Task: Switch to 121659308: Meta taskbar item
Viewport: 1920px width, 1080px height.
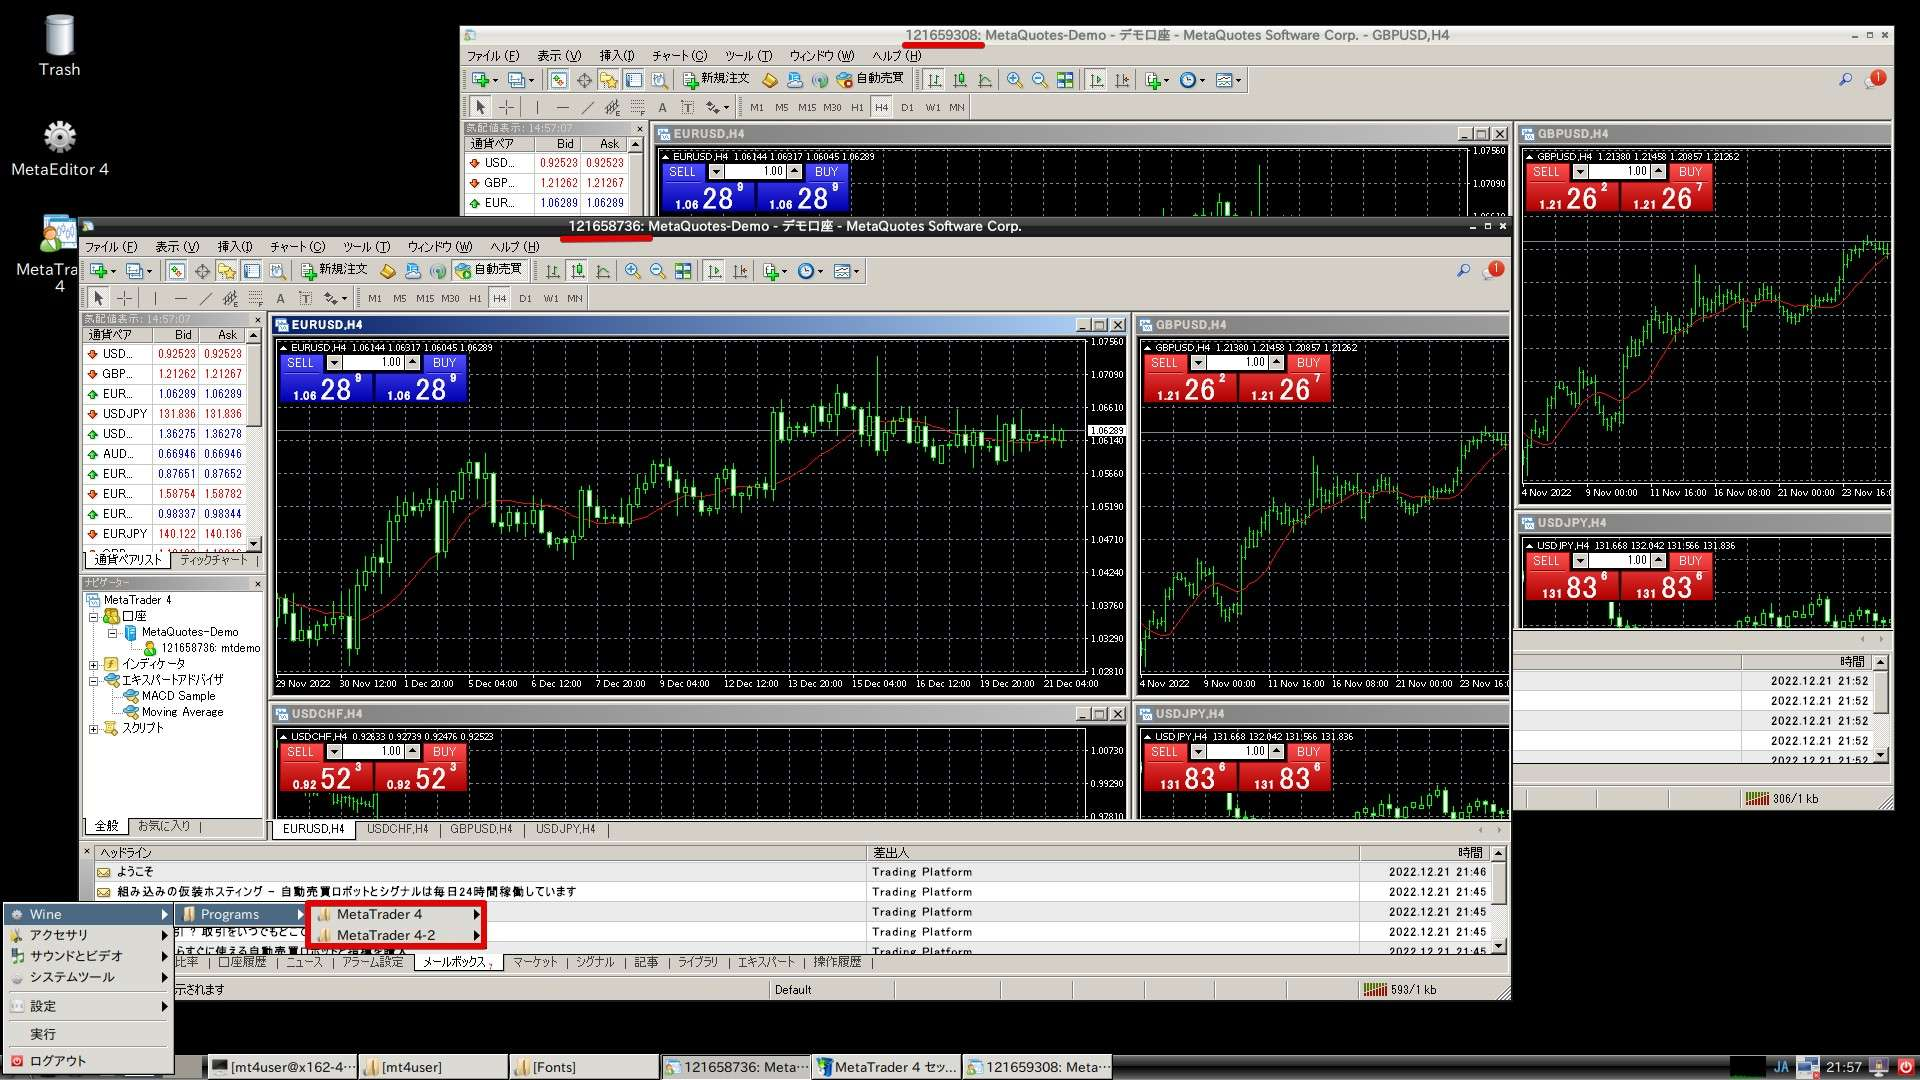Action: point(1038,1067)
